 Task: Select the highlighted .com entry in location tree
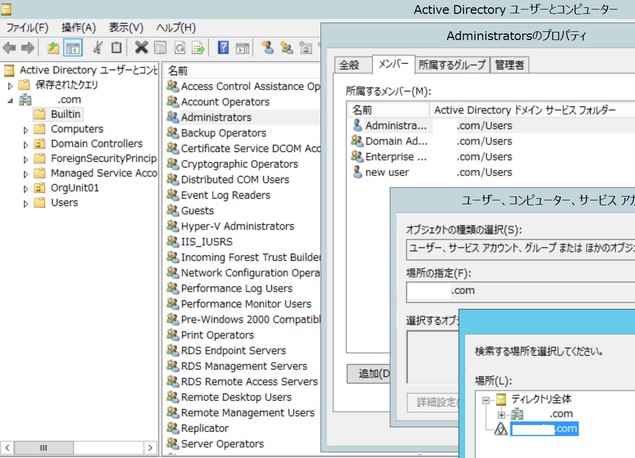[x=544, y=429]
